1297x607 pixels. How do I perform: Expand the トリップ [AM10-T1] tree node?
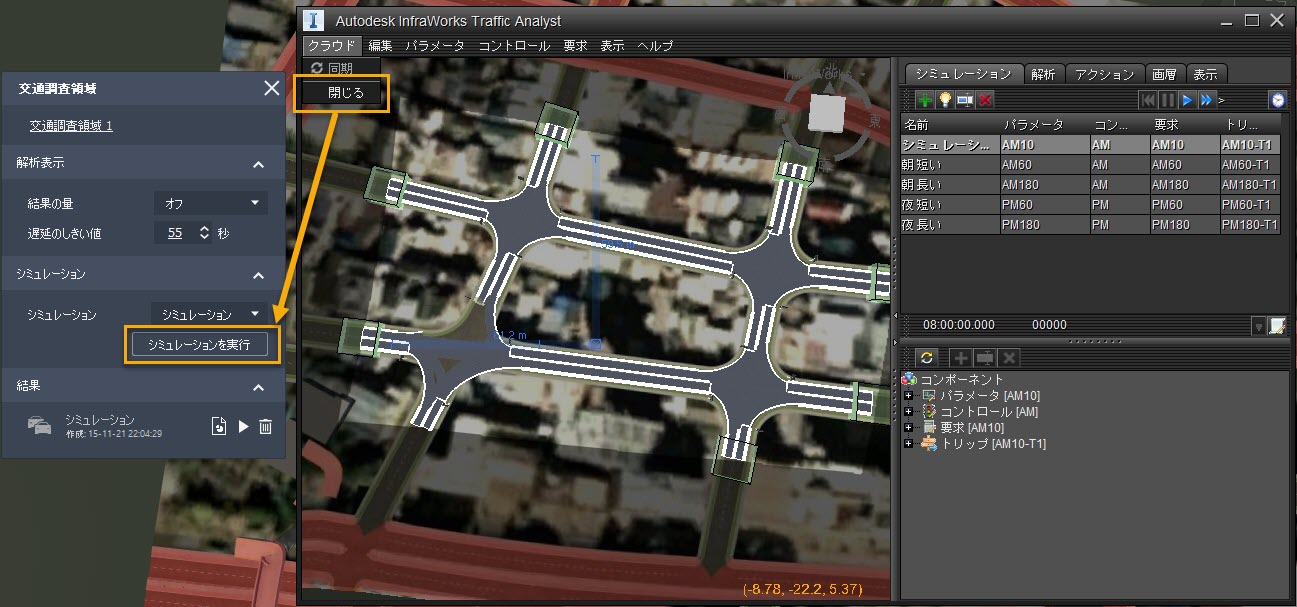pos(907,443)
